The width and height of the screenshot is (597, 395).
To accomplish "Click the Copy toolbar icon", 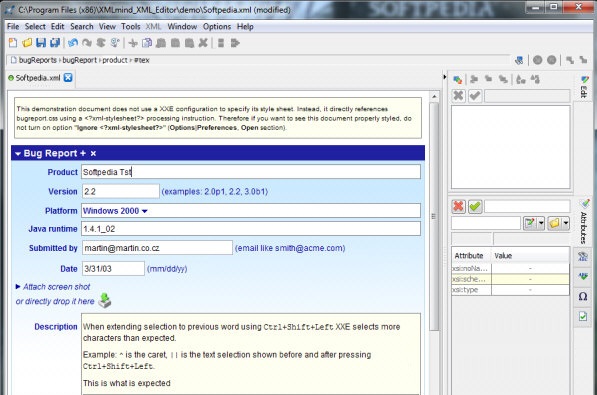I will tap(147, 43).
